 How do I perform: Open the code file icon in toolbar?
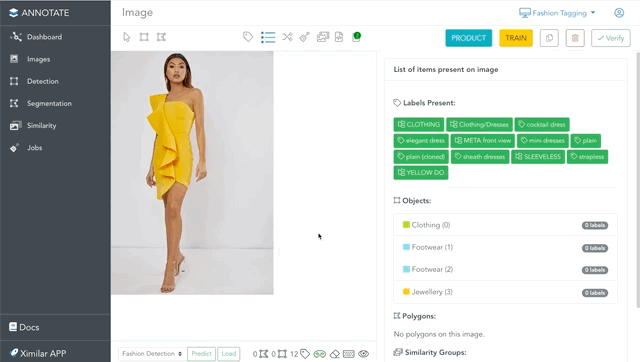pos(339,37)
